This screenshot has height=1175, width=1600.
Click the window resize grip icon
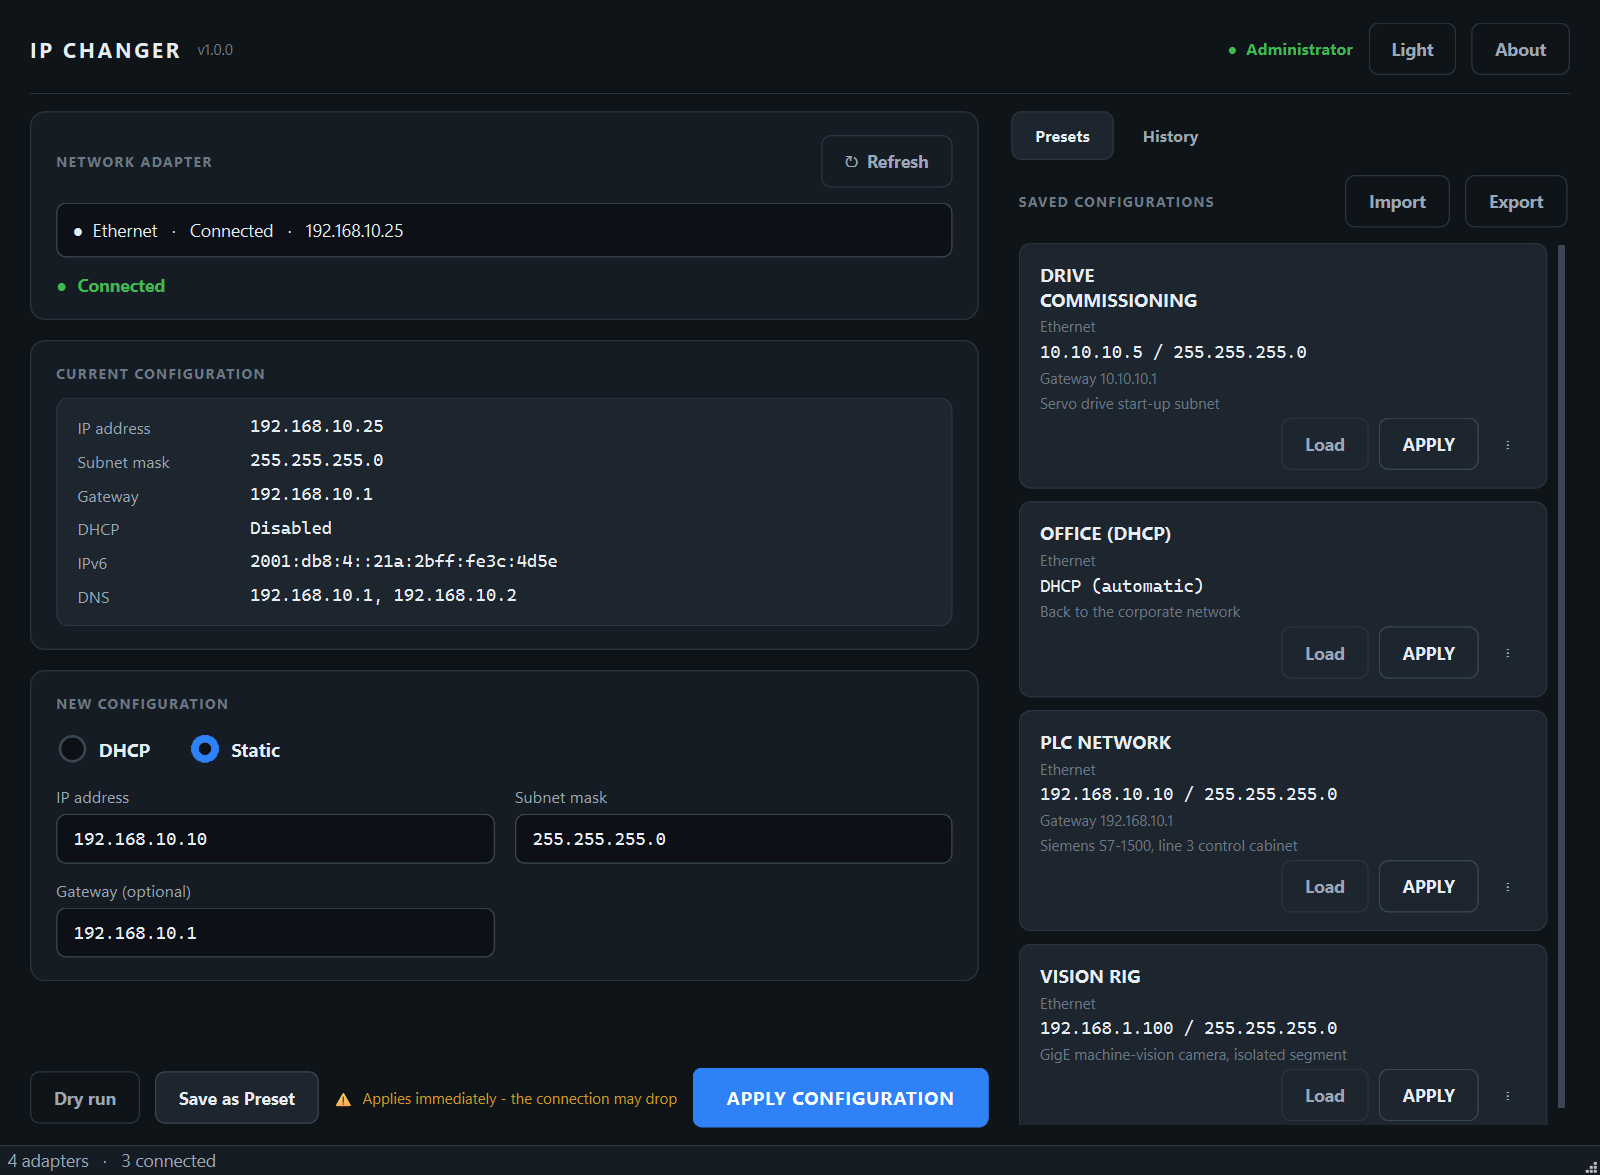[x=1591, y=1166]
